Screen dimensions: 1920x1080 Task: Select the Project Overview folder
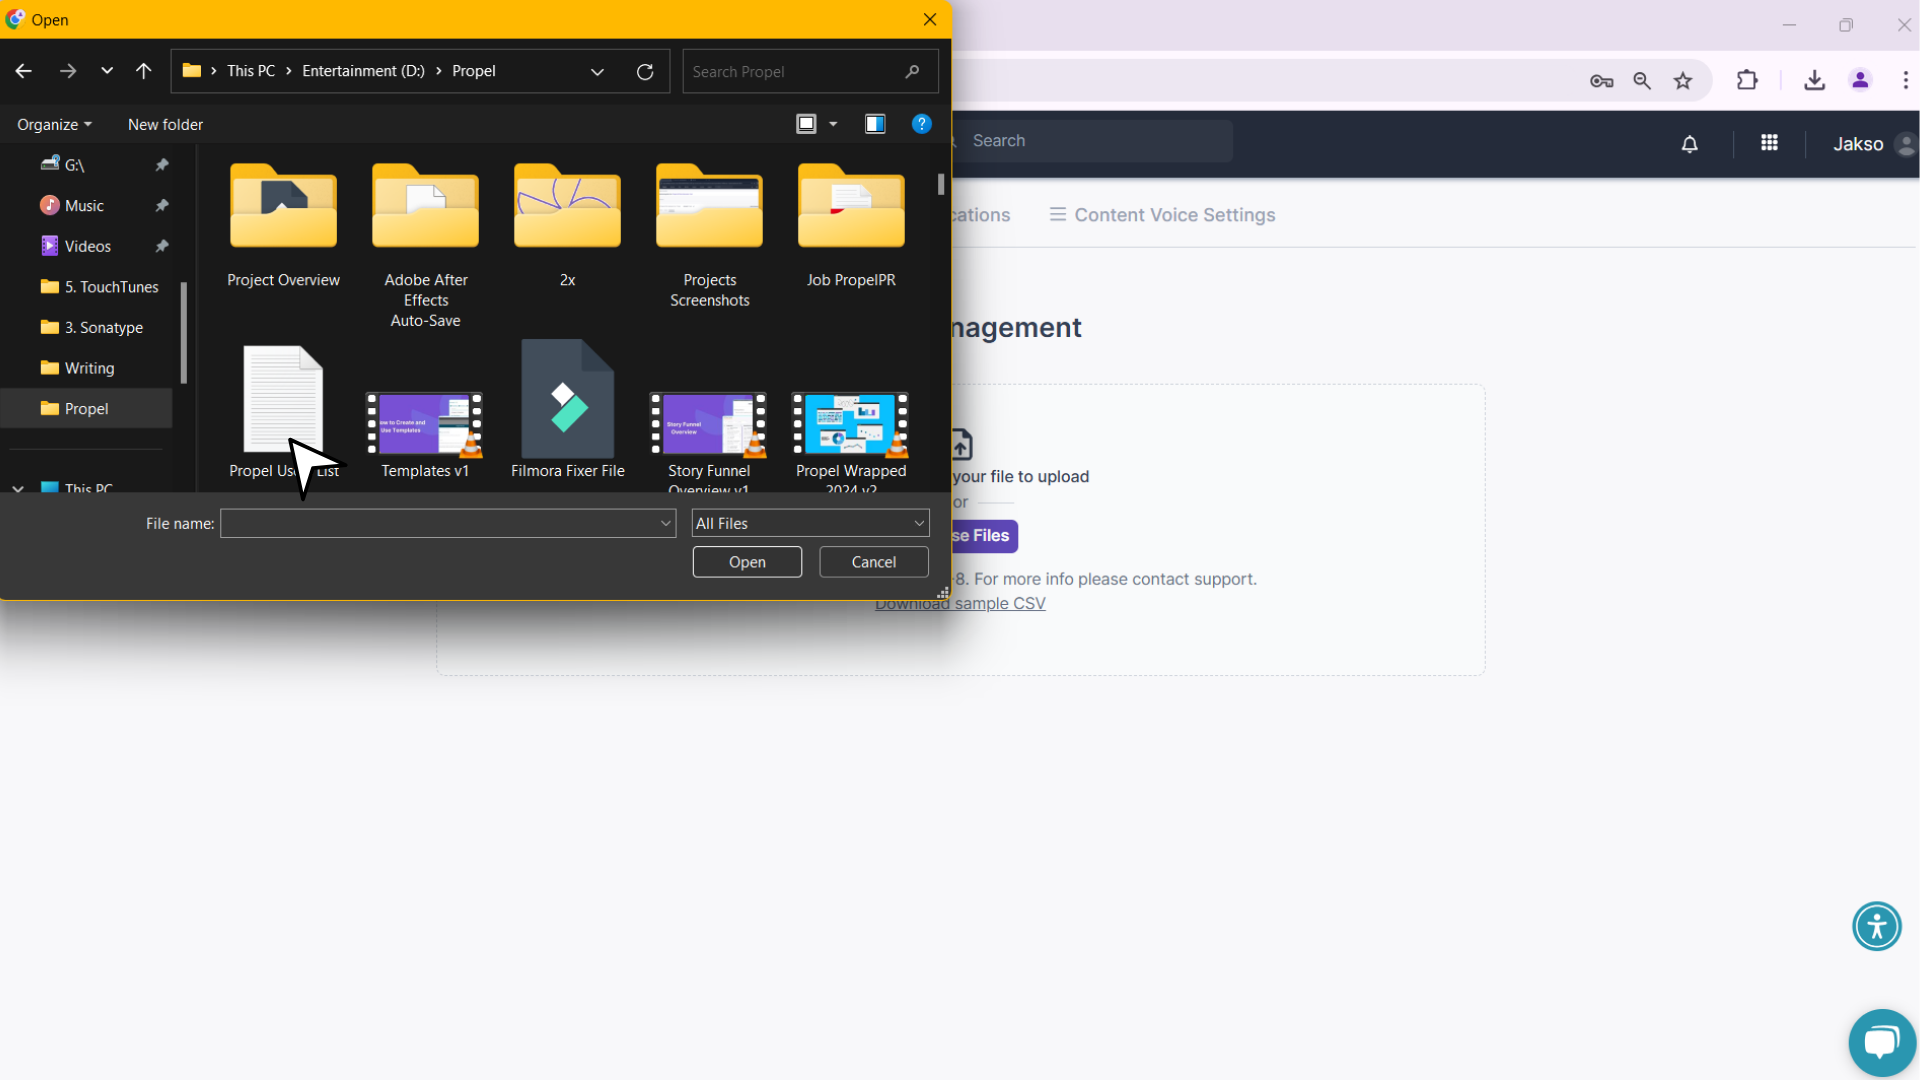point(283,225)
